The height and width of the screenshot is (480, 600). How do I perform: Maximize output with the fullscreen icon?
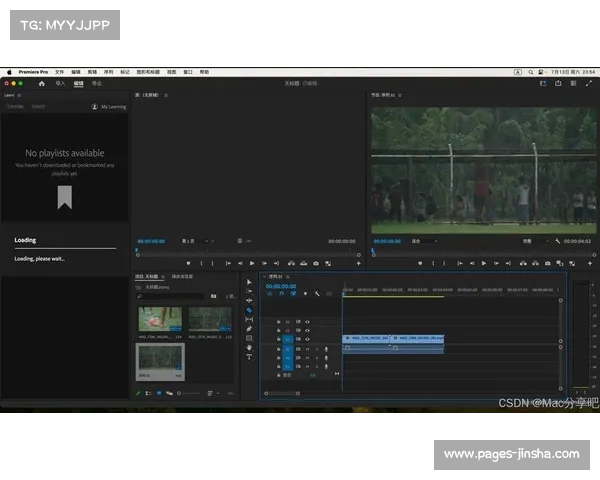(x=589, y=83)
